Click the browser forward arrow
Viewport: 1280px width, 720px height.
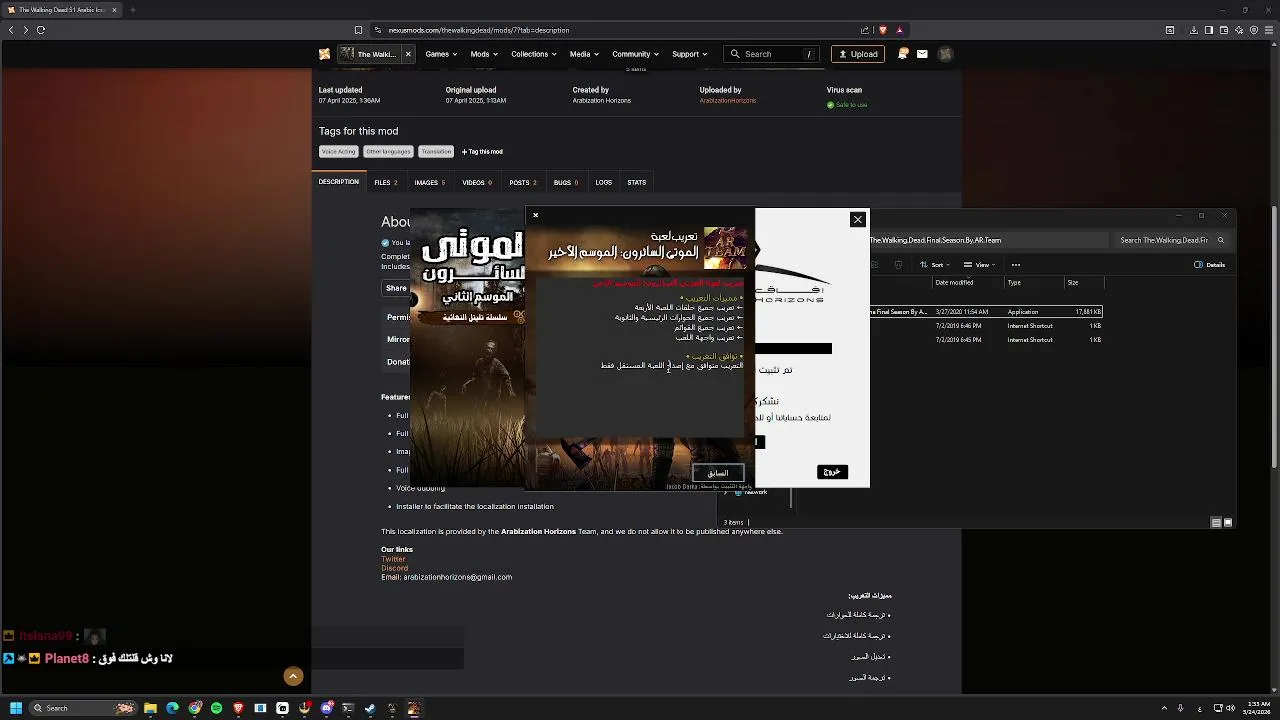tap(25, 30)
